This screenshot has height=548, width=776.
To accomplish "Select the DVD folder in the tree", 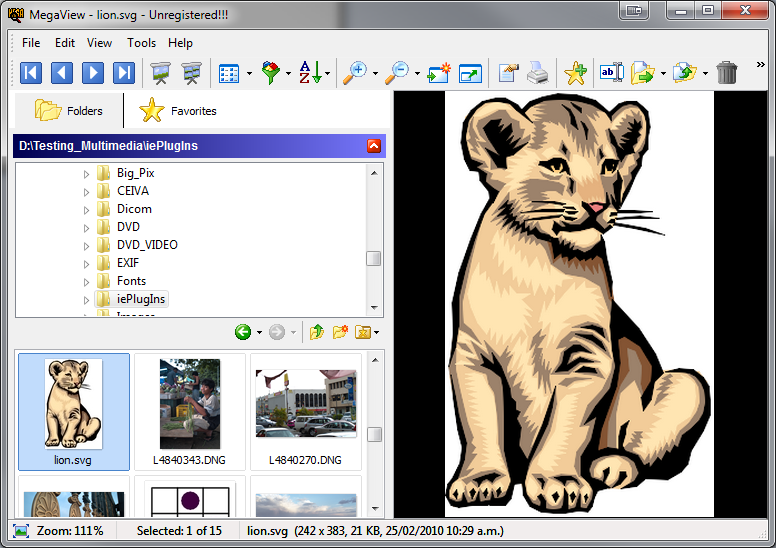I will tap(128, 227).
